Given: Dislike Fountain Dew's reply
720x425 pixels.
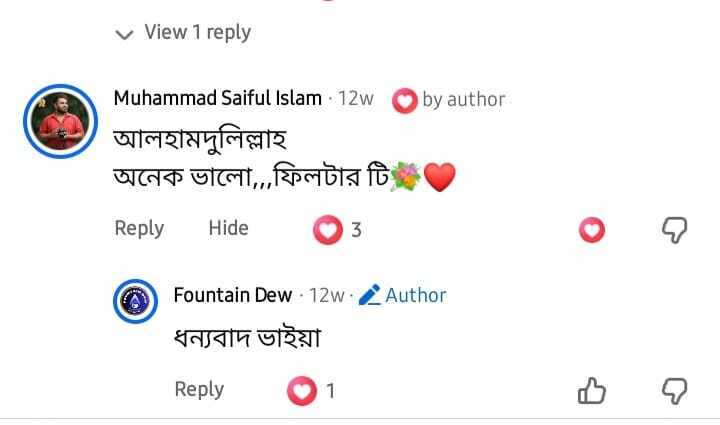Looking at the screenshot, I should [674, 391].
